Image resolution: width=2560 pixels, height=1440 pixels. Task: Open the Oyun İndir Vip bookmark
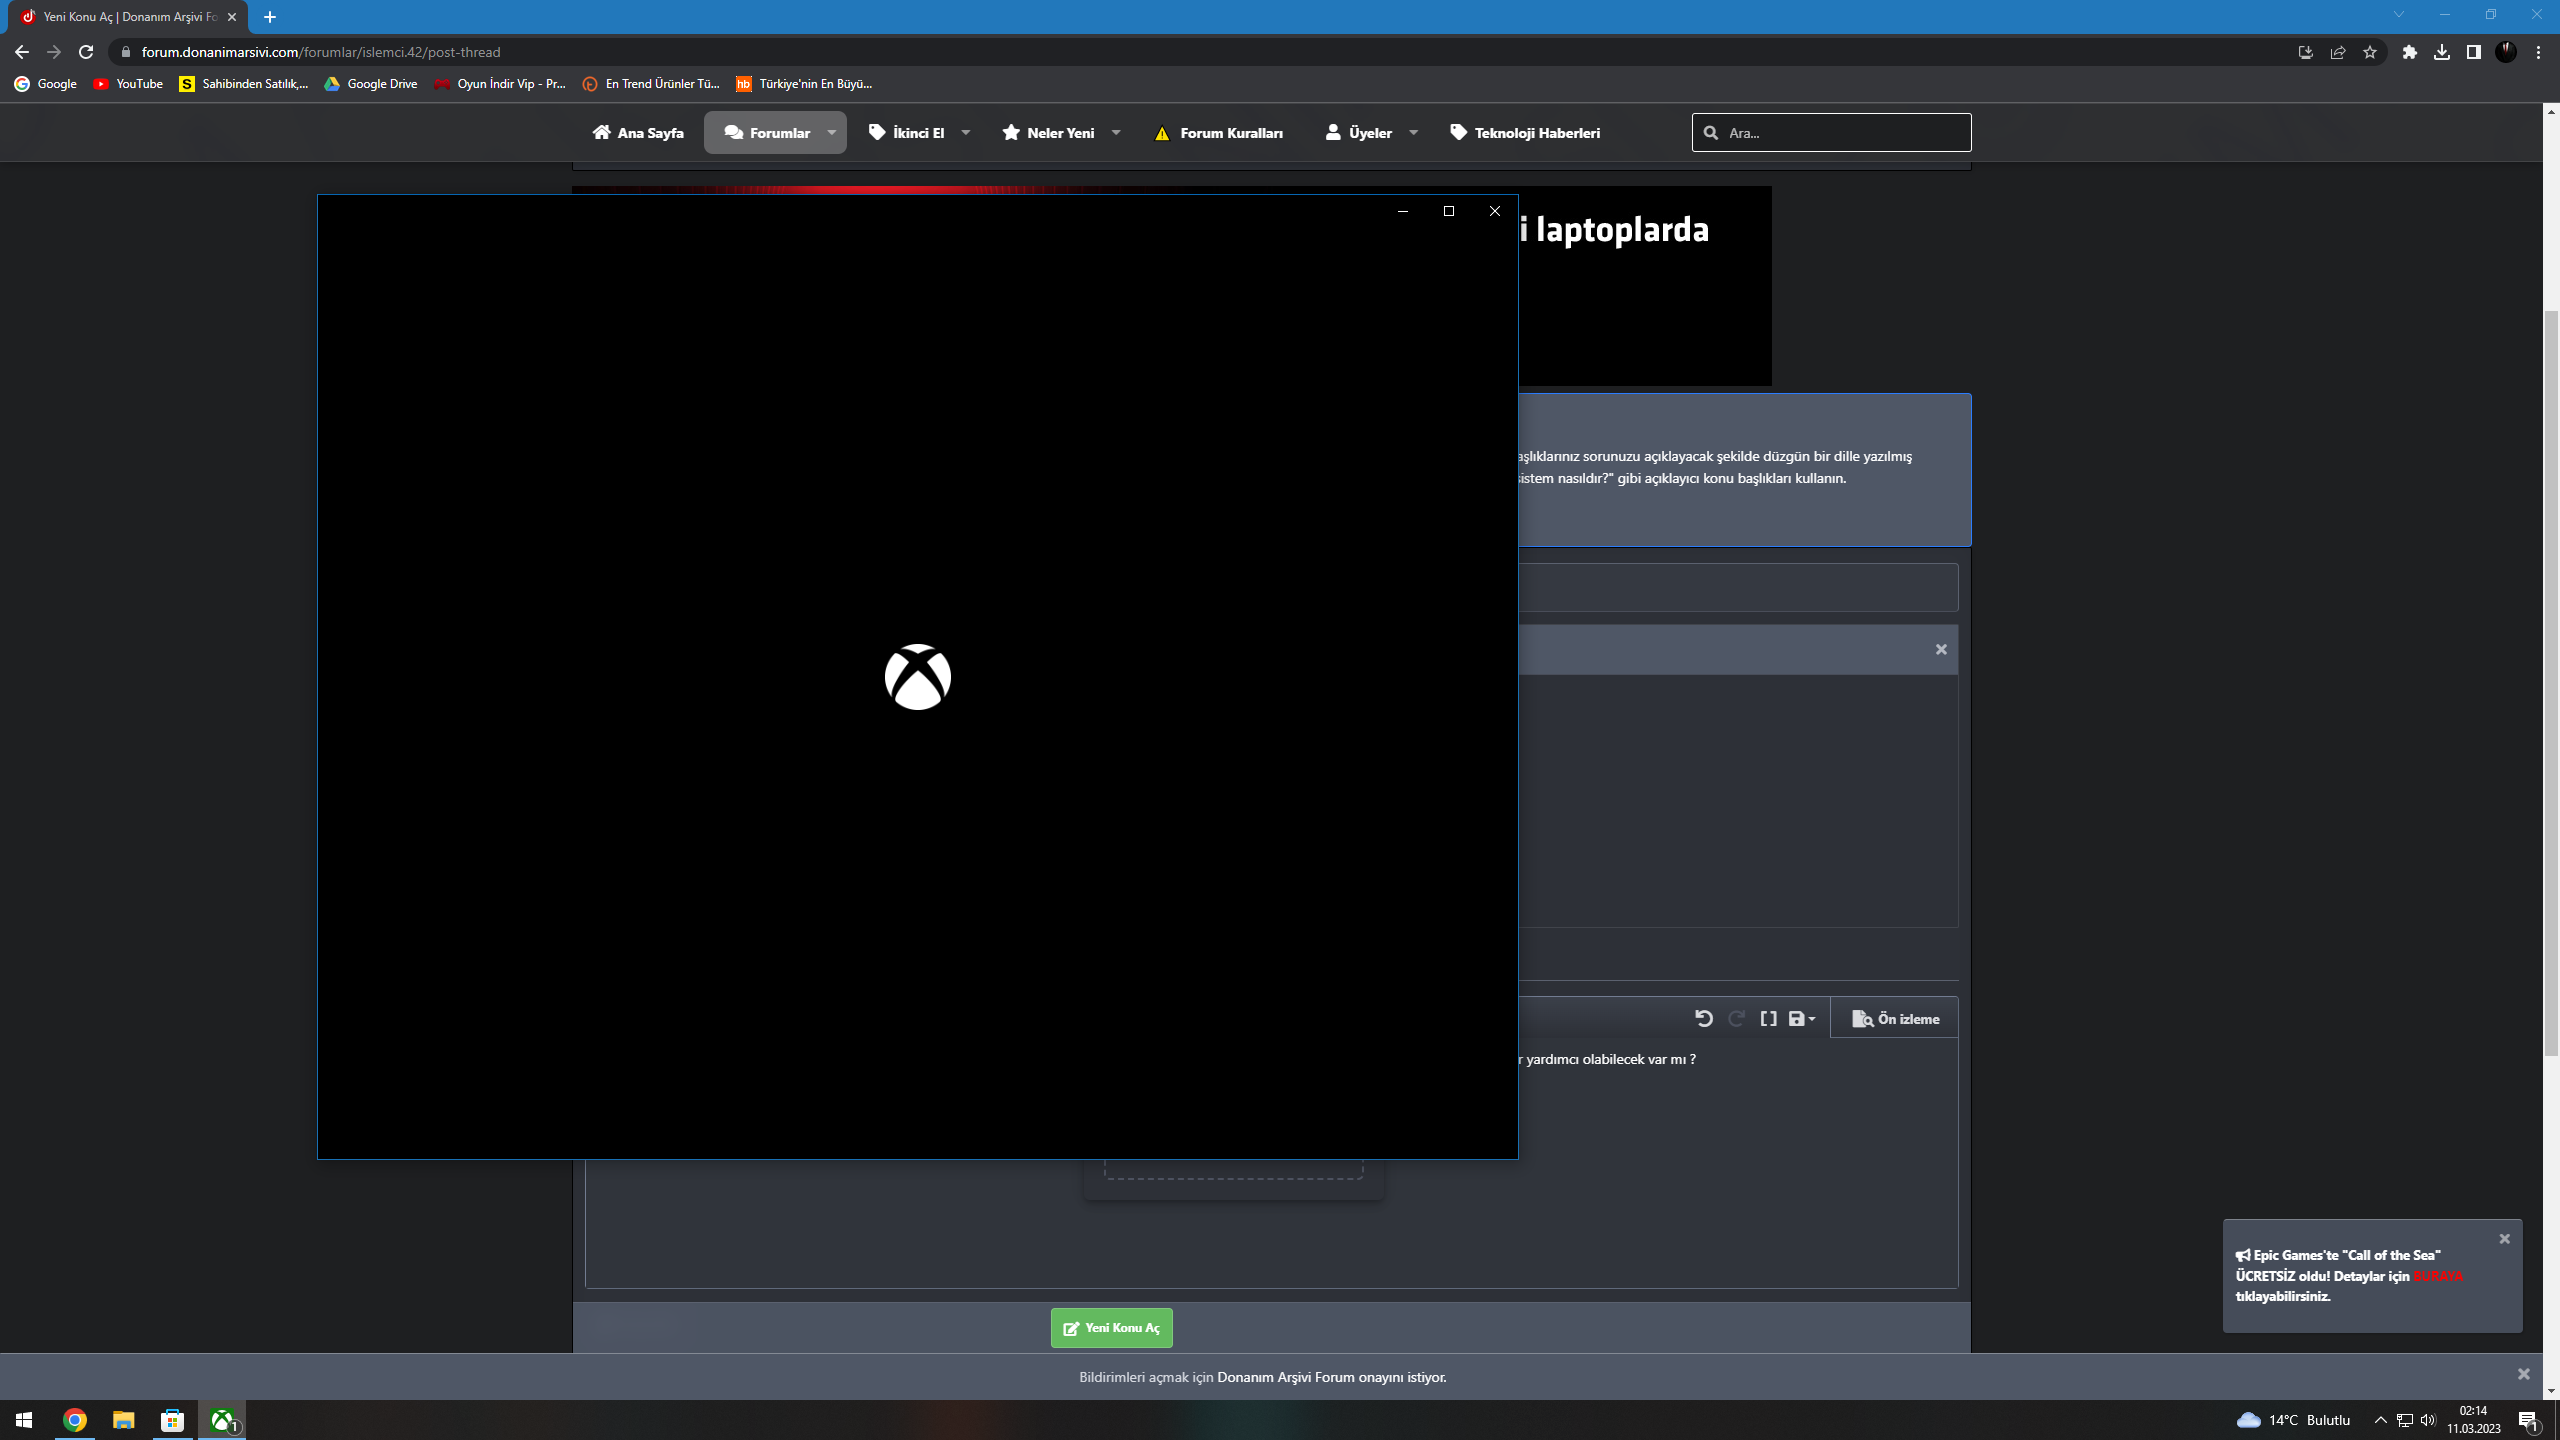click(x=500, y=84)
